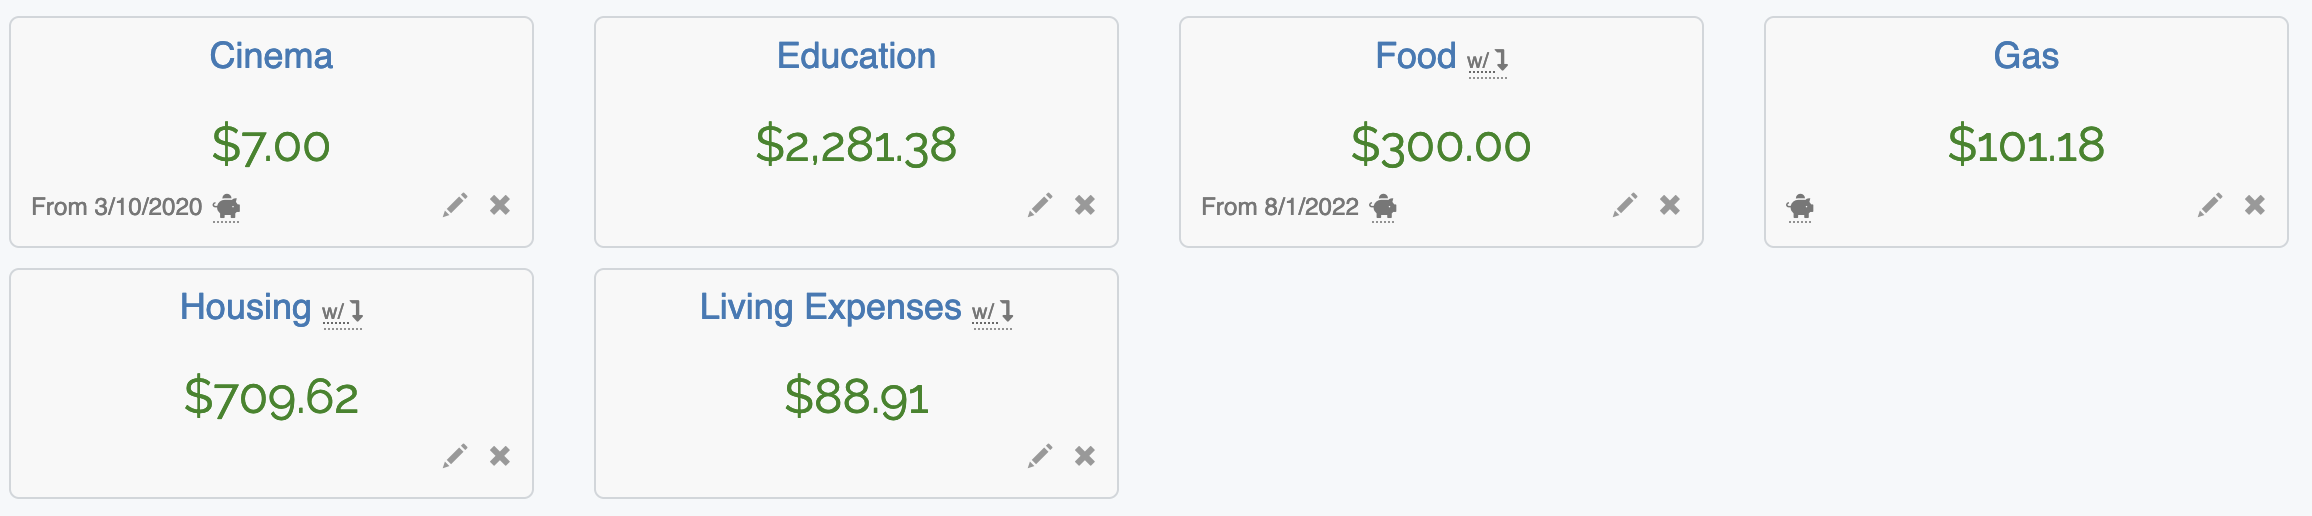
Task: Remove the Gas category card
Action: pos(2255,205)
